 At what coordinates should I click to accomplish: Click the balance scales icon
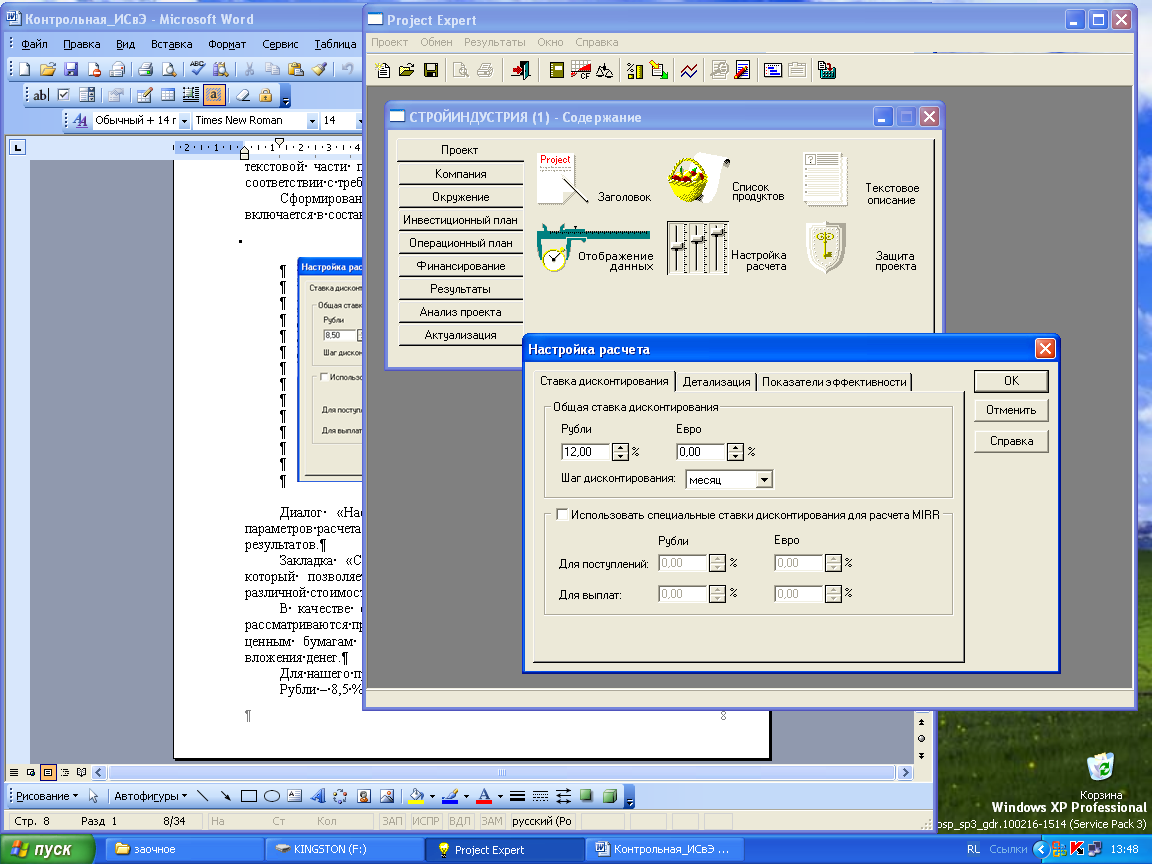click(x=604, y=71)
